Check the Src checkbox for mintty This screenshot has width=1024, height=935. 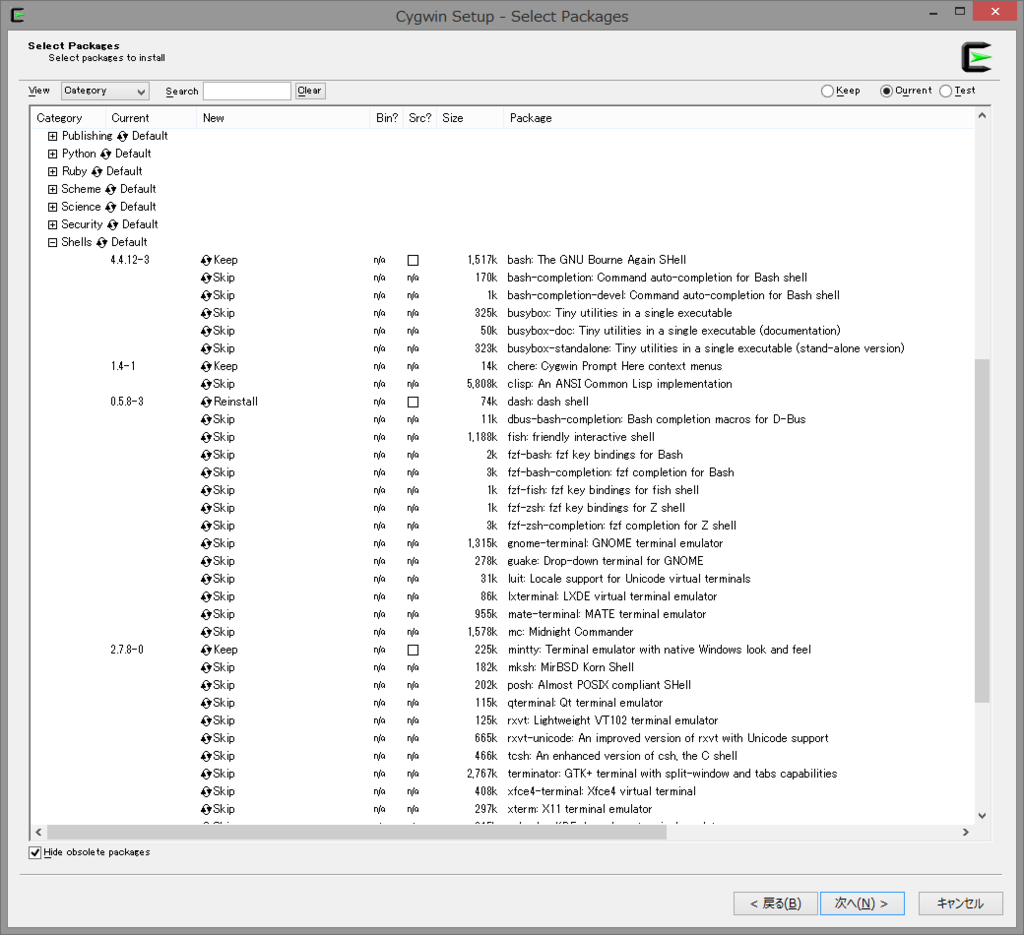point(413,650)
